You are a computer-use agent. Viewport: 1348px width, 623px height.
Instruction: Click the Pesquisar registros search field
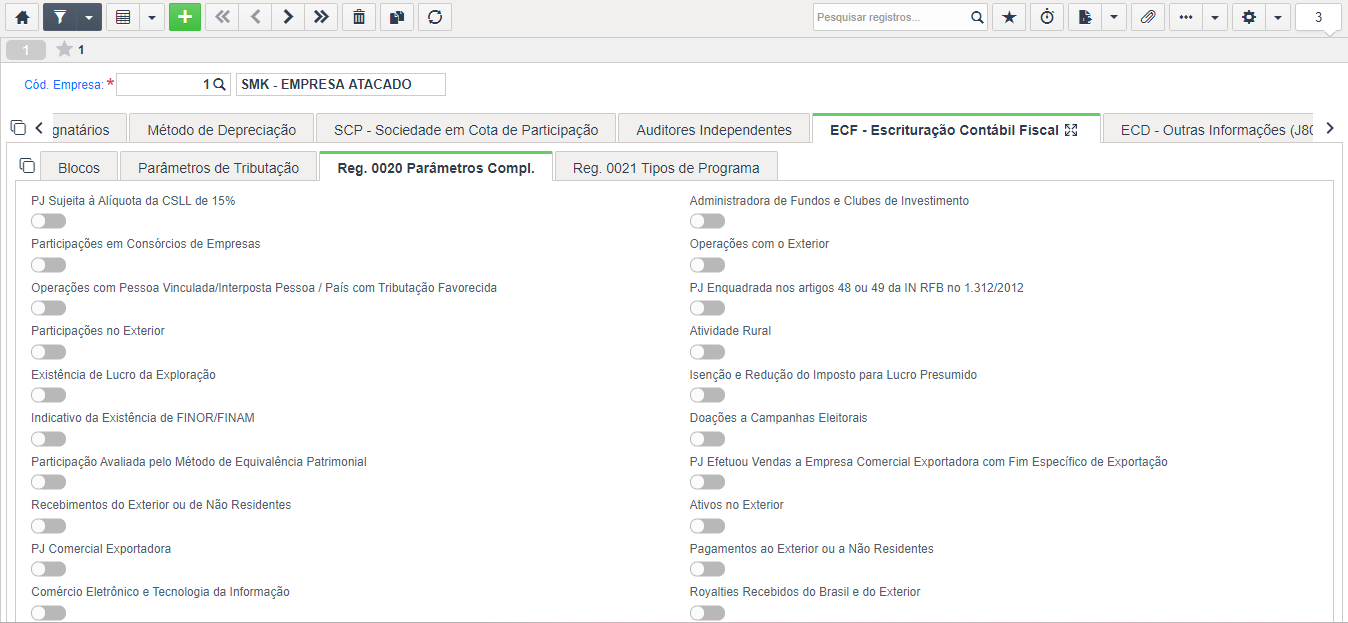tap(890, 17)
